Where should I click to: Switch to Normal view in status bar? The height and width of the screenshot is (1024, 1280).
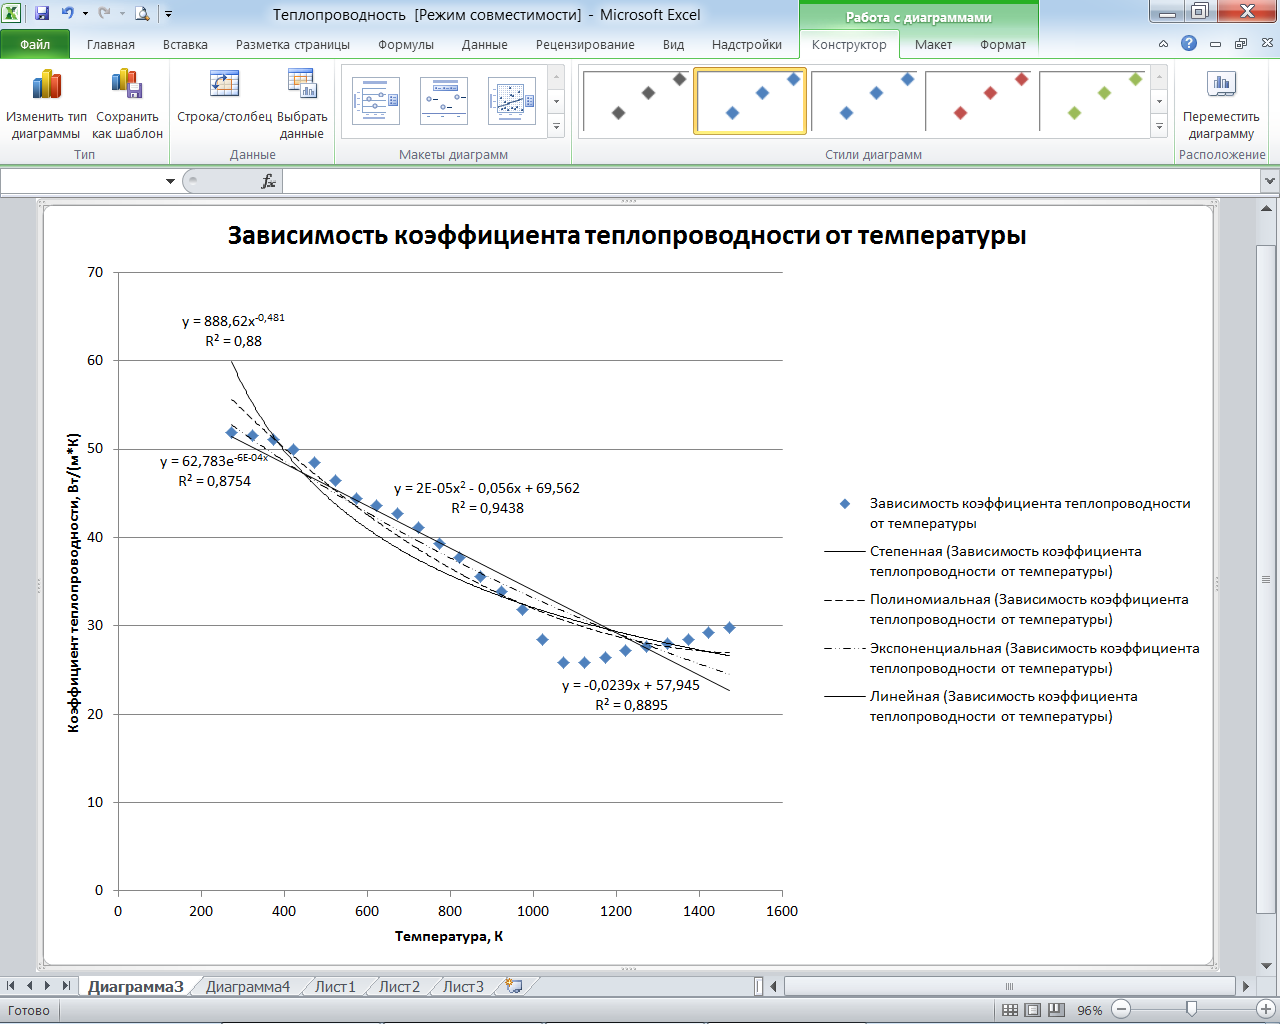1010,1010
